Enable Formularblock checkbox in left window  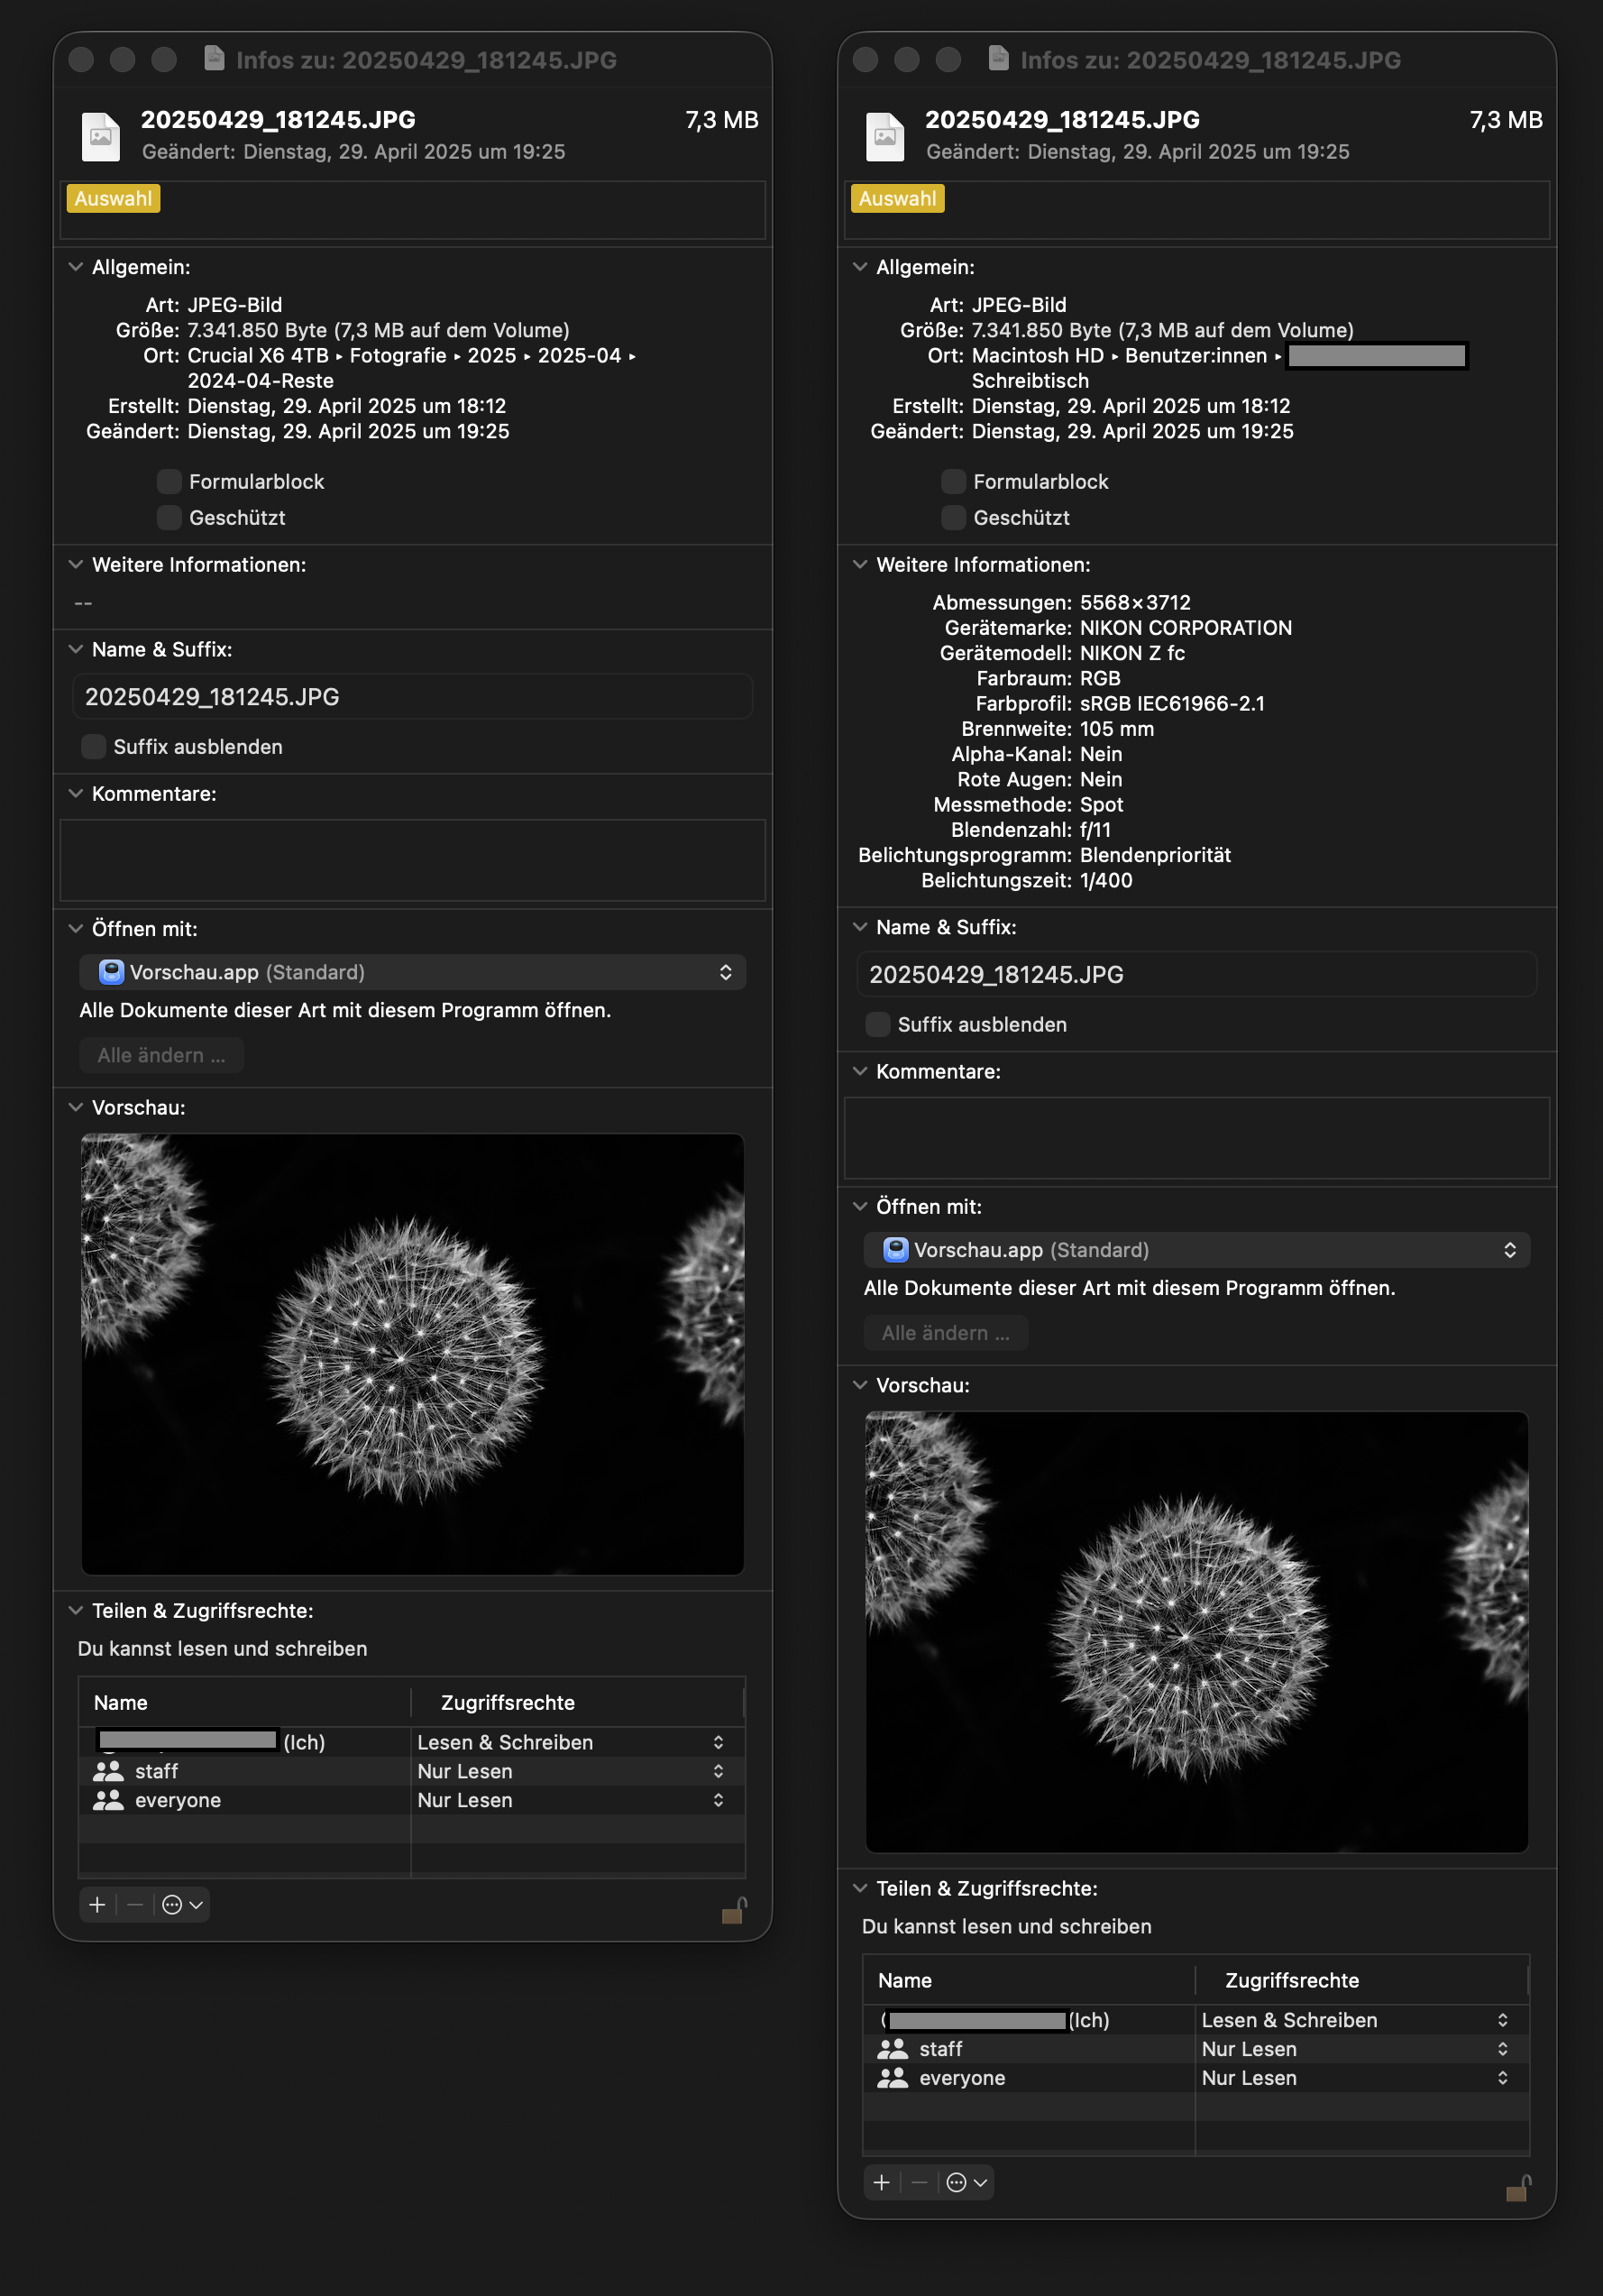169,482
